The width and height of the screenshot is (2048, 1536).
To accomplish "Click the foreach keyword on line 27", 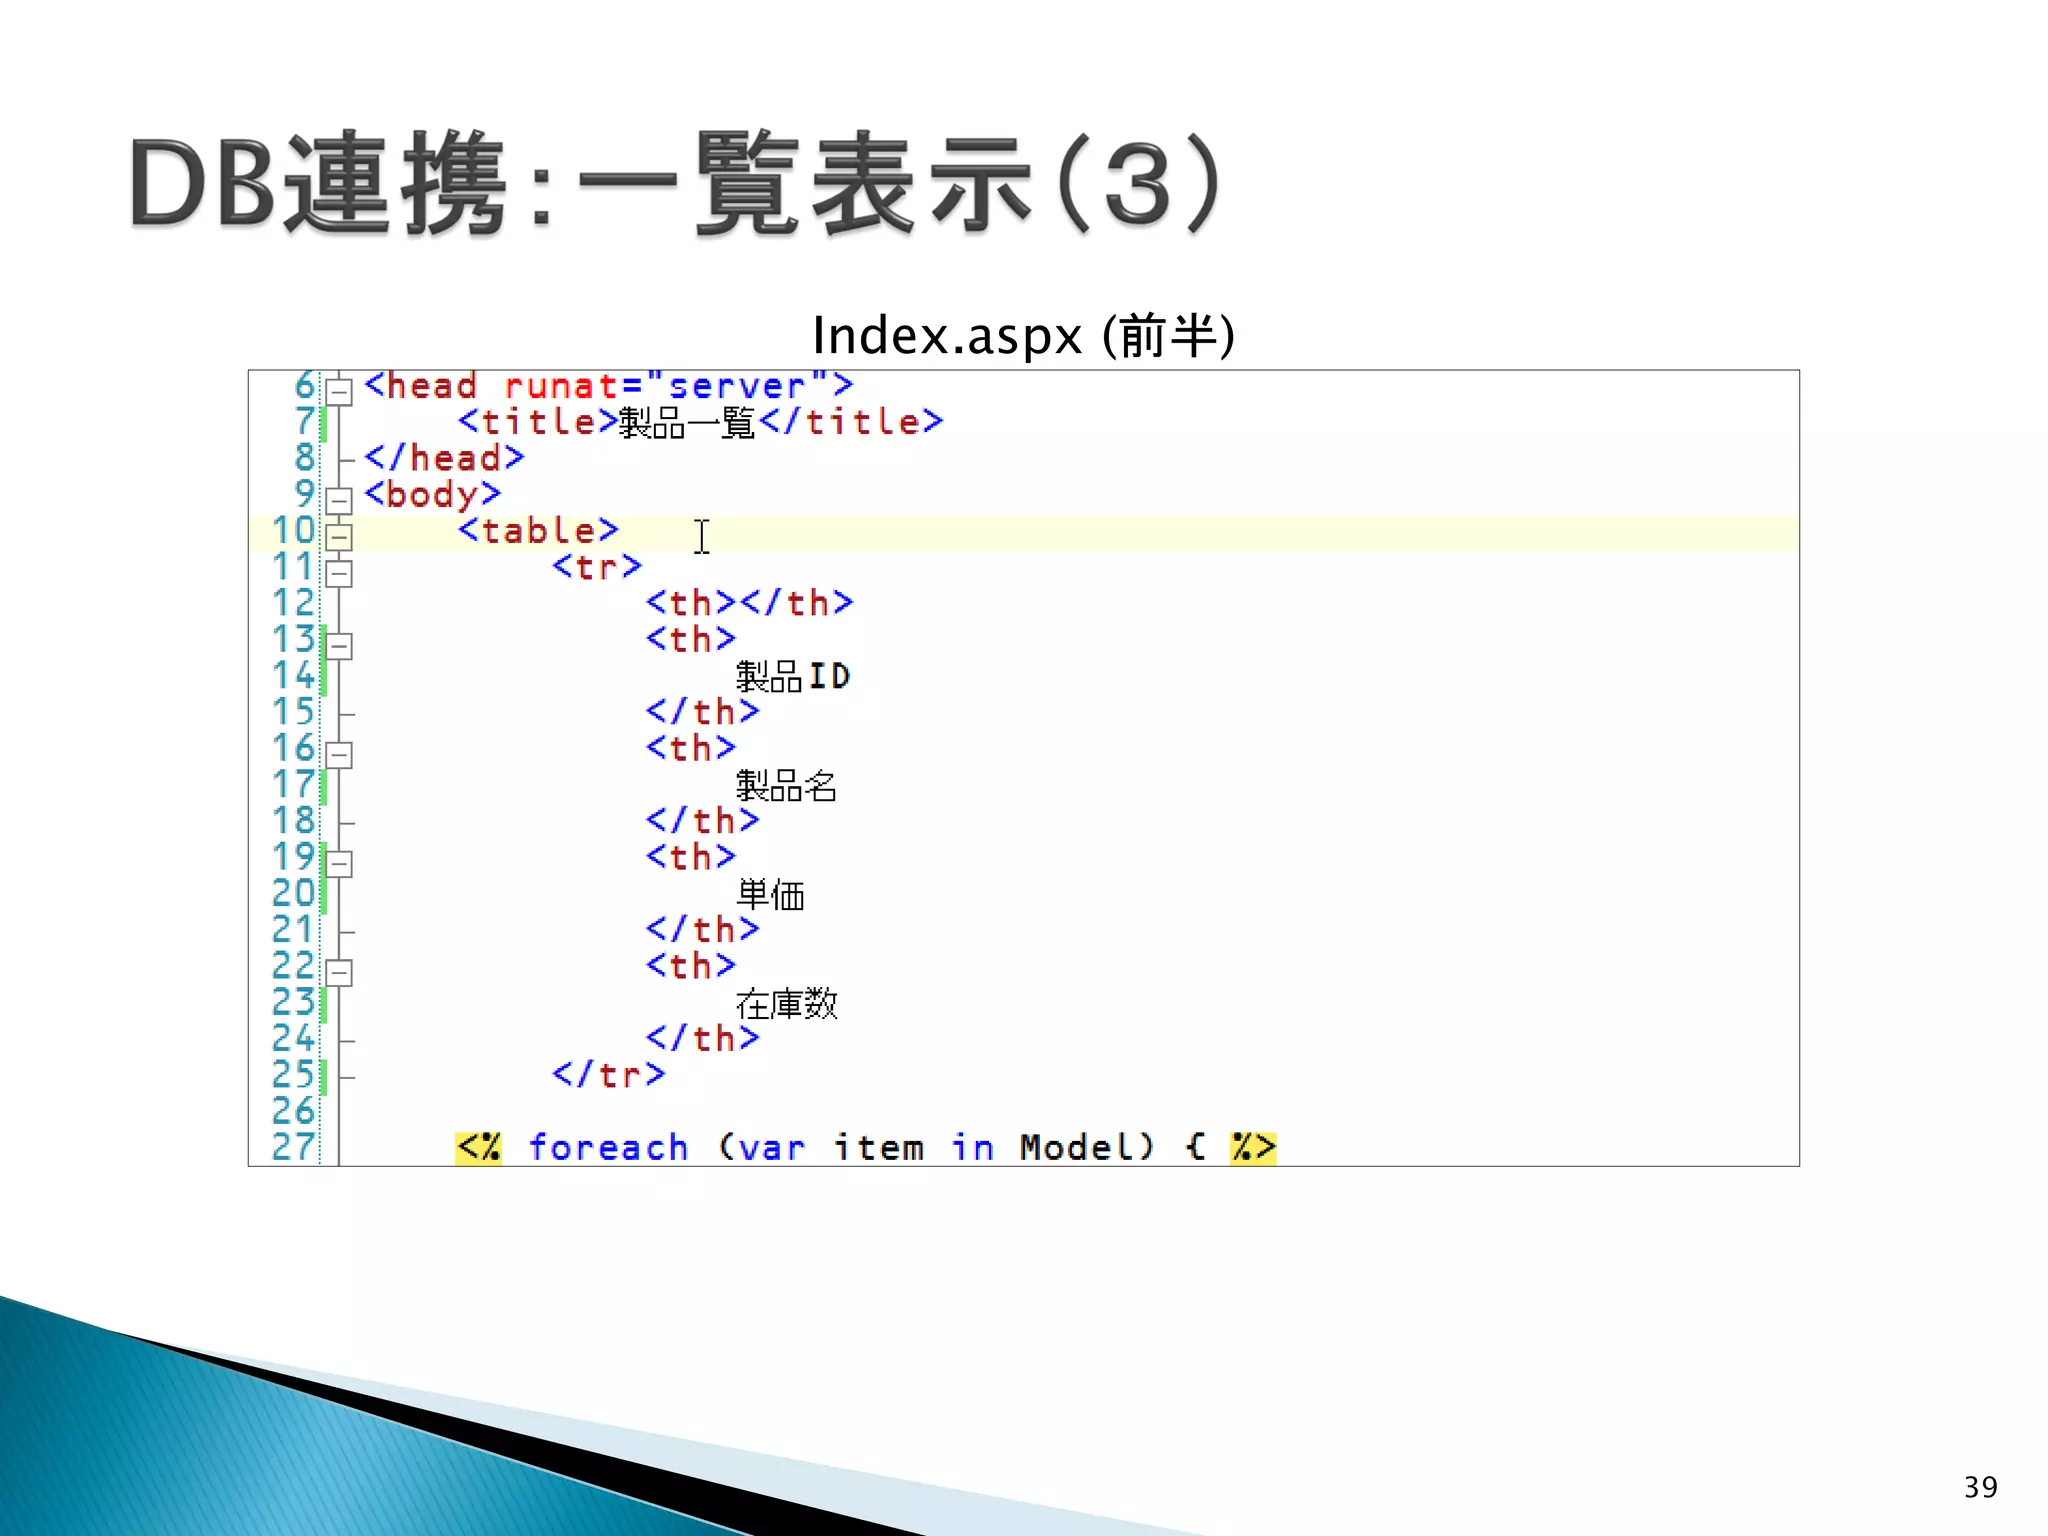I will pos(608,1147).
